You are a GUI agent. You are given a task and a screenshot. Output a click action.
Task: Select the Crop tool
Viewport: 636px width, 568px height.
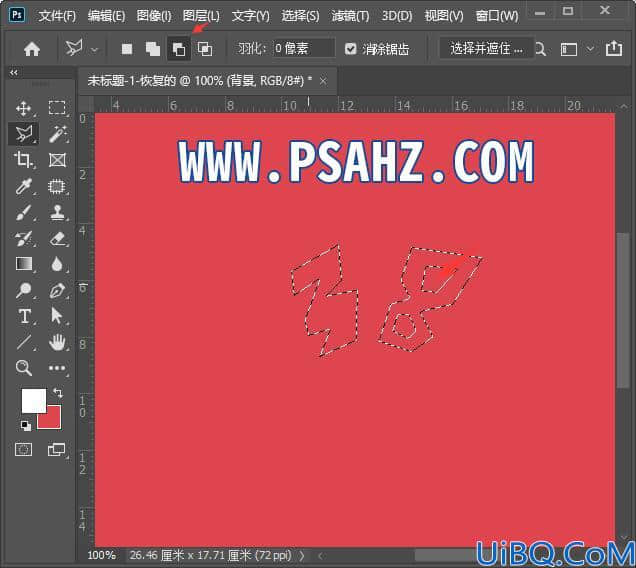point(23,160)
